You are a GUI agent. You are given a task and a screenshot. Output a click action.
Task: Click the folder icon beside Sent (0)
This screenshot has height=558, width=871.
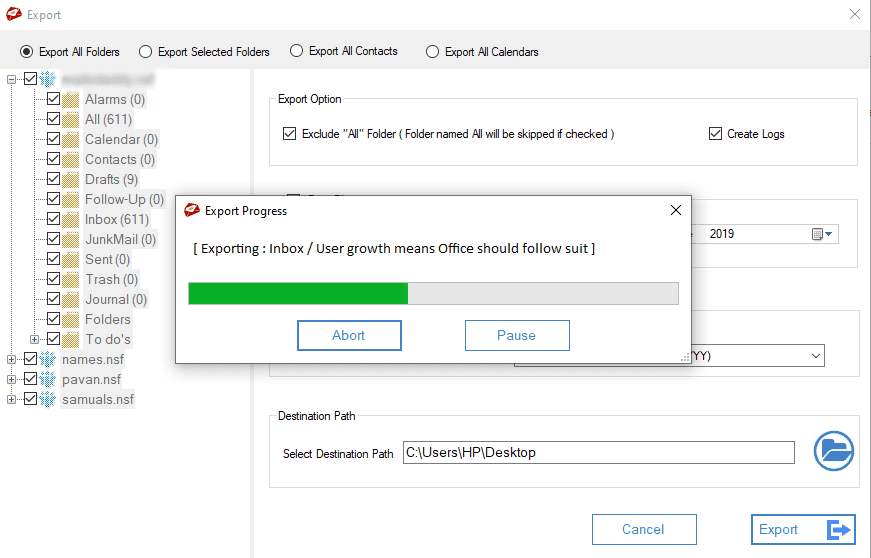[x=71, y=259]
